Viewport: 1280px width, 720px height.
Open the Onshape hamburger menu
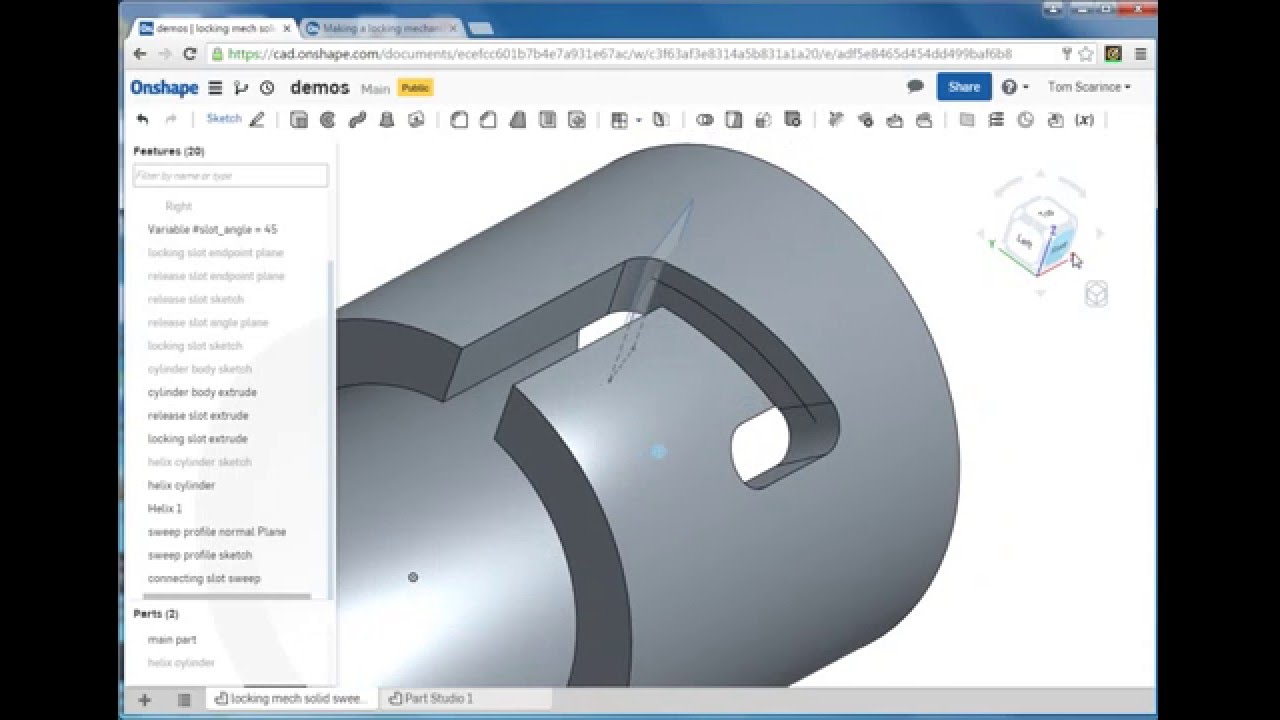(x=215, y=88)
